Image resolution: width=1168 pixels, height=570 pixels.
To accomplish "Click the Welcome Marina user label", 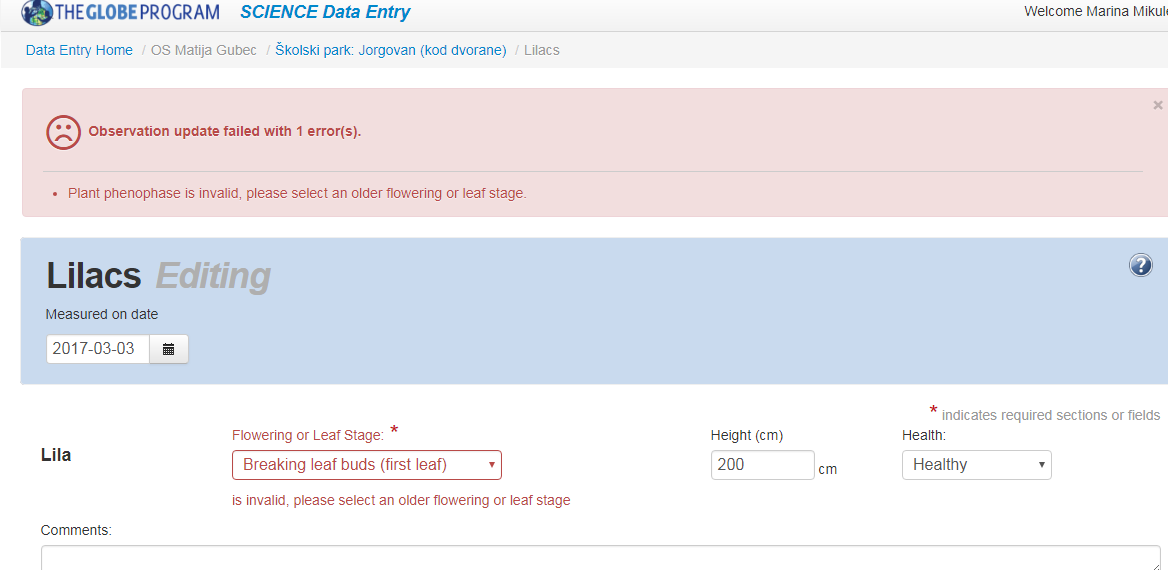I will (x=1095, y=11).
